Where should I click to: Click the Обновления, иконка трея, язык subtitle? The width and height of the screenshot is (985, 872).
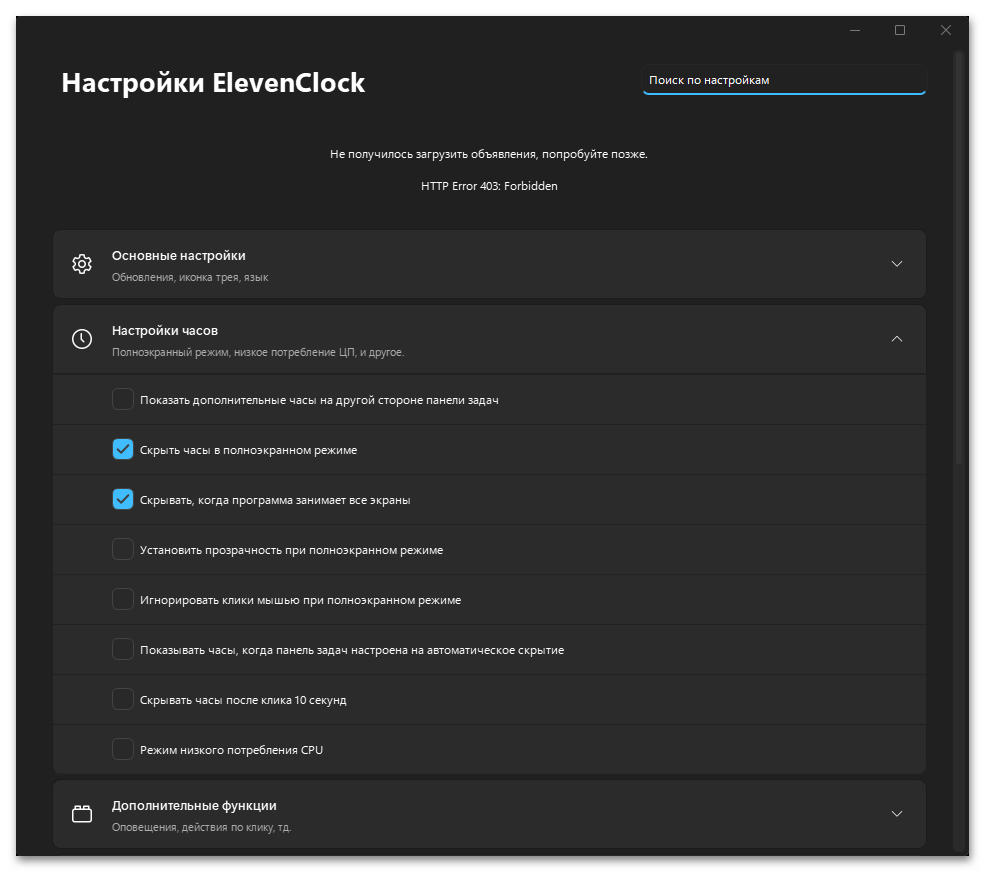pos(190,277)
